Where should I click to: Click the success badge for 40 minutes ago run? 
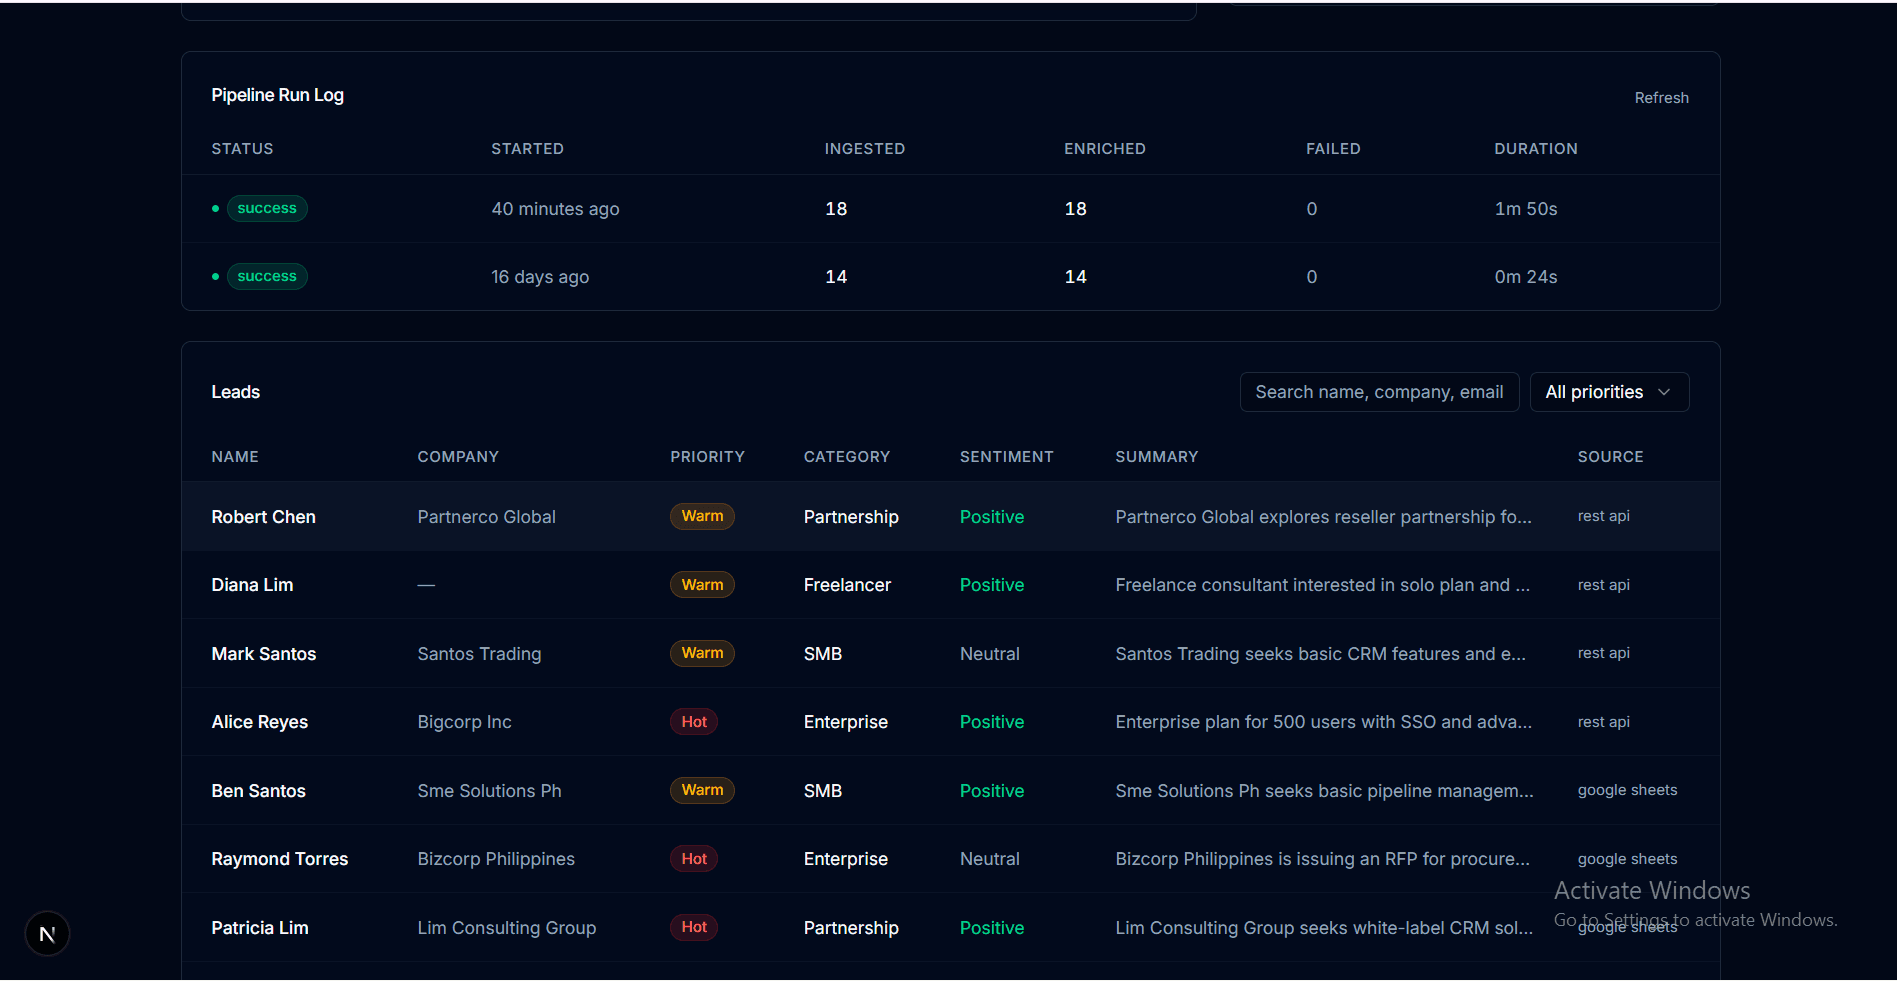pos(267,208)
